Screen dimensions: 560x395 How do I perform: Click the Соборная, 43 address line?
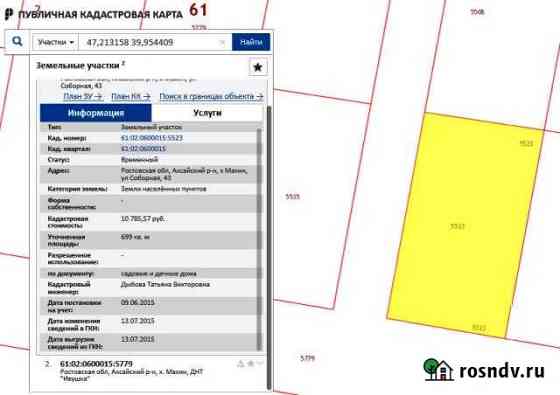pos(81,86)
